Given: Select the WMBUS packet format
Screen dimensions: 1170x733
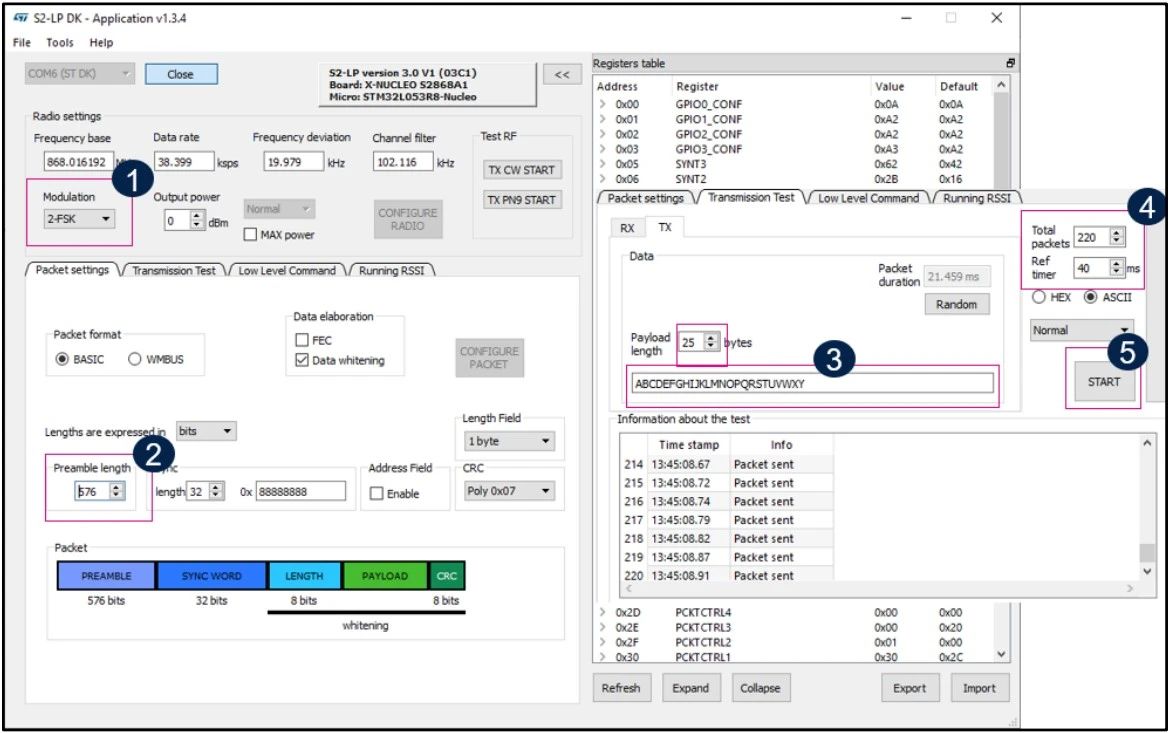Looking at the screenshot, I should (134, 360).
